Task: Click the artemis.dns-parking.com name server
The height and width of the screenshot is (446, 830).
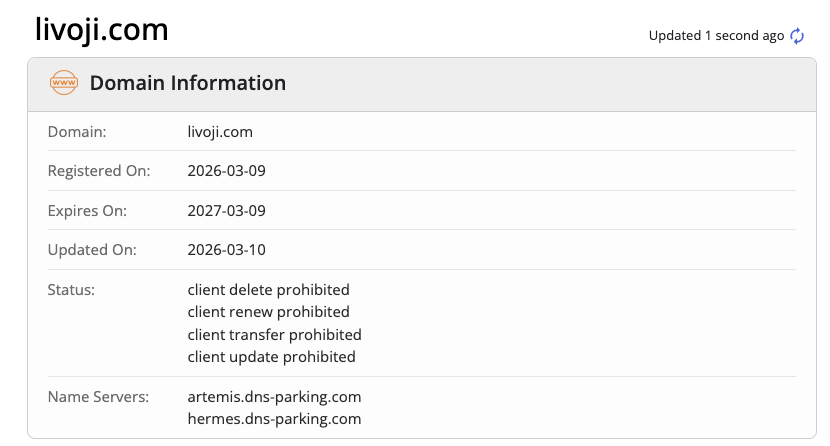Action: click(x=274, y=397)
